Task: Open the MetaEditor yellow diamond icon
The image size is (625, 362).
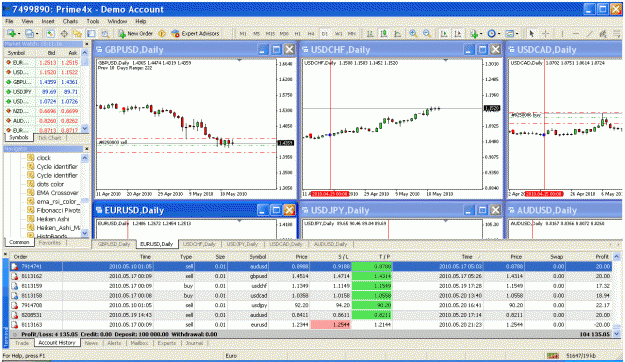Action: click(162, 34)
